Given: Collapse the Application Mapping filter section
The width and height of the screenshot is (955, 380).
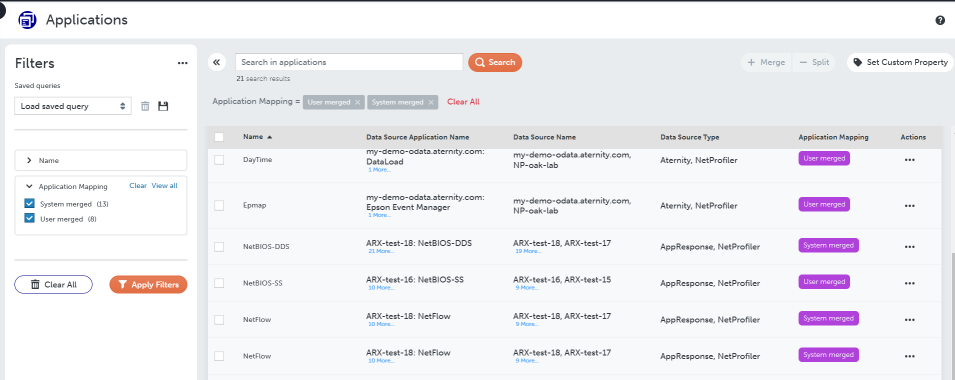Looking at the screenshot, I should point(29,187).
